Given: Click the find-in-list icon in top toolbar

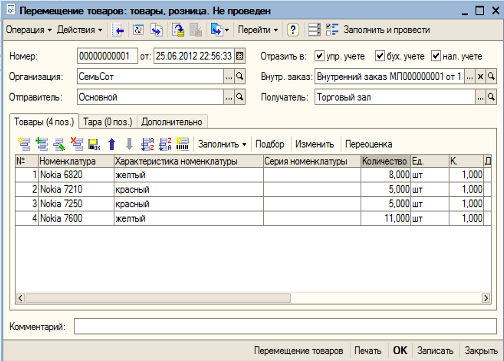Looking at the screenshot, I should [117, 30].
